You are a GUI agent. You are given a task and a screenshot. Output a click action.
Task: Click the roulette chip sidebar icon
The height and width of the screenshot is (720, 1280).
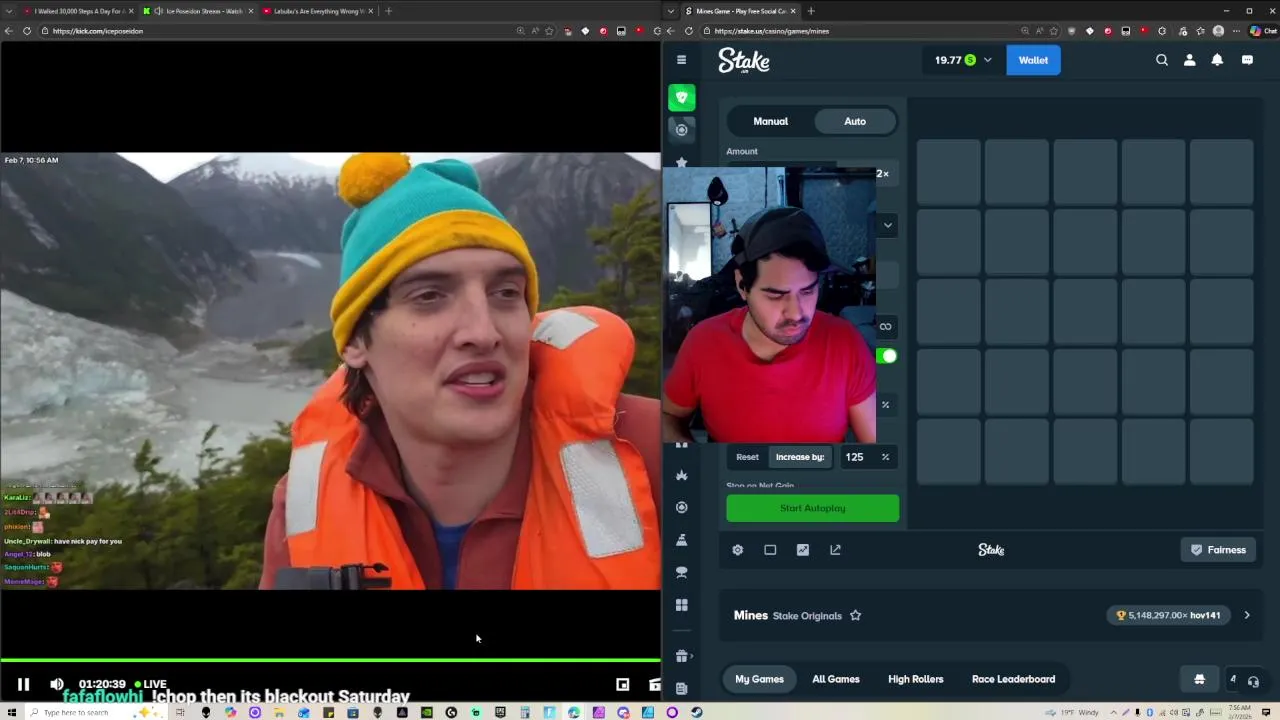click(682, 507)
